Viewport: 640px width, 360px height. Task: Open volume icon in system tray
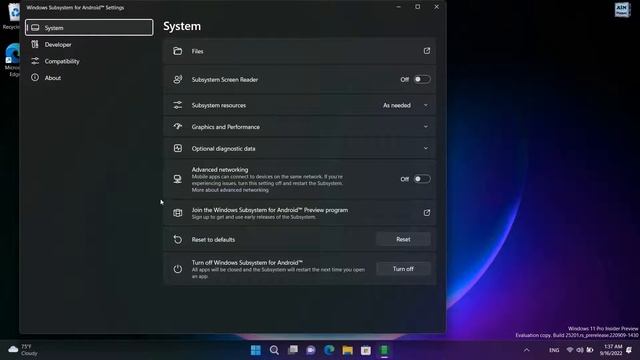[580, 350]
